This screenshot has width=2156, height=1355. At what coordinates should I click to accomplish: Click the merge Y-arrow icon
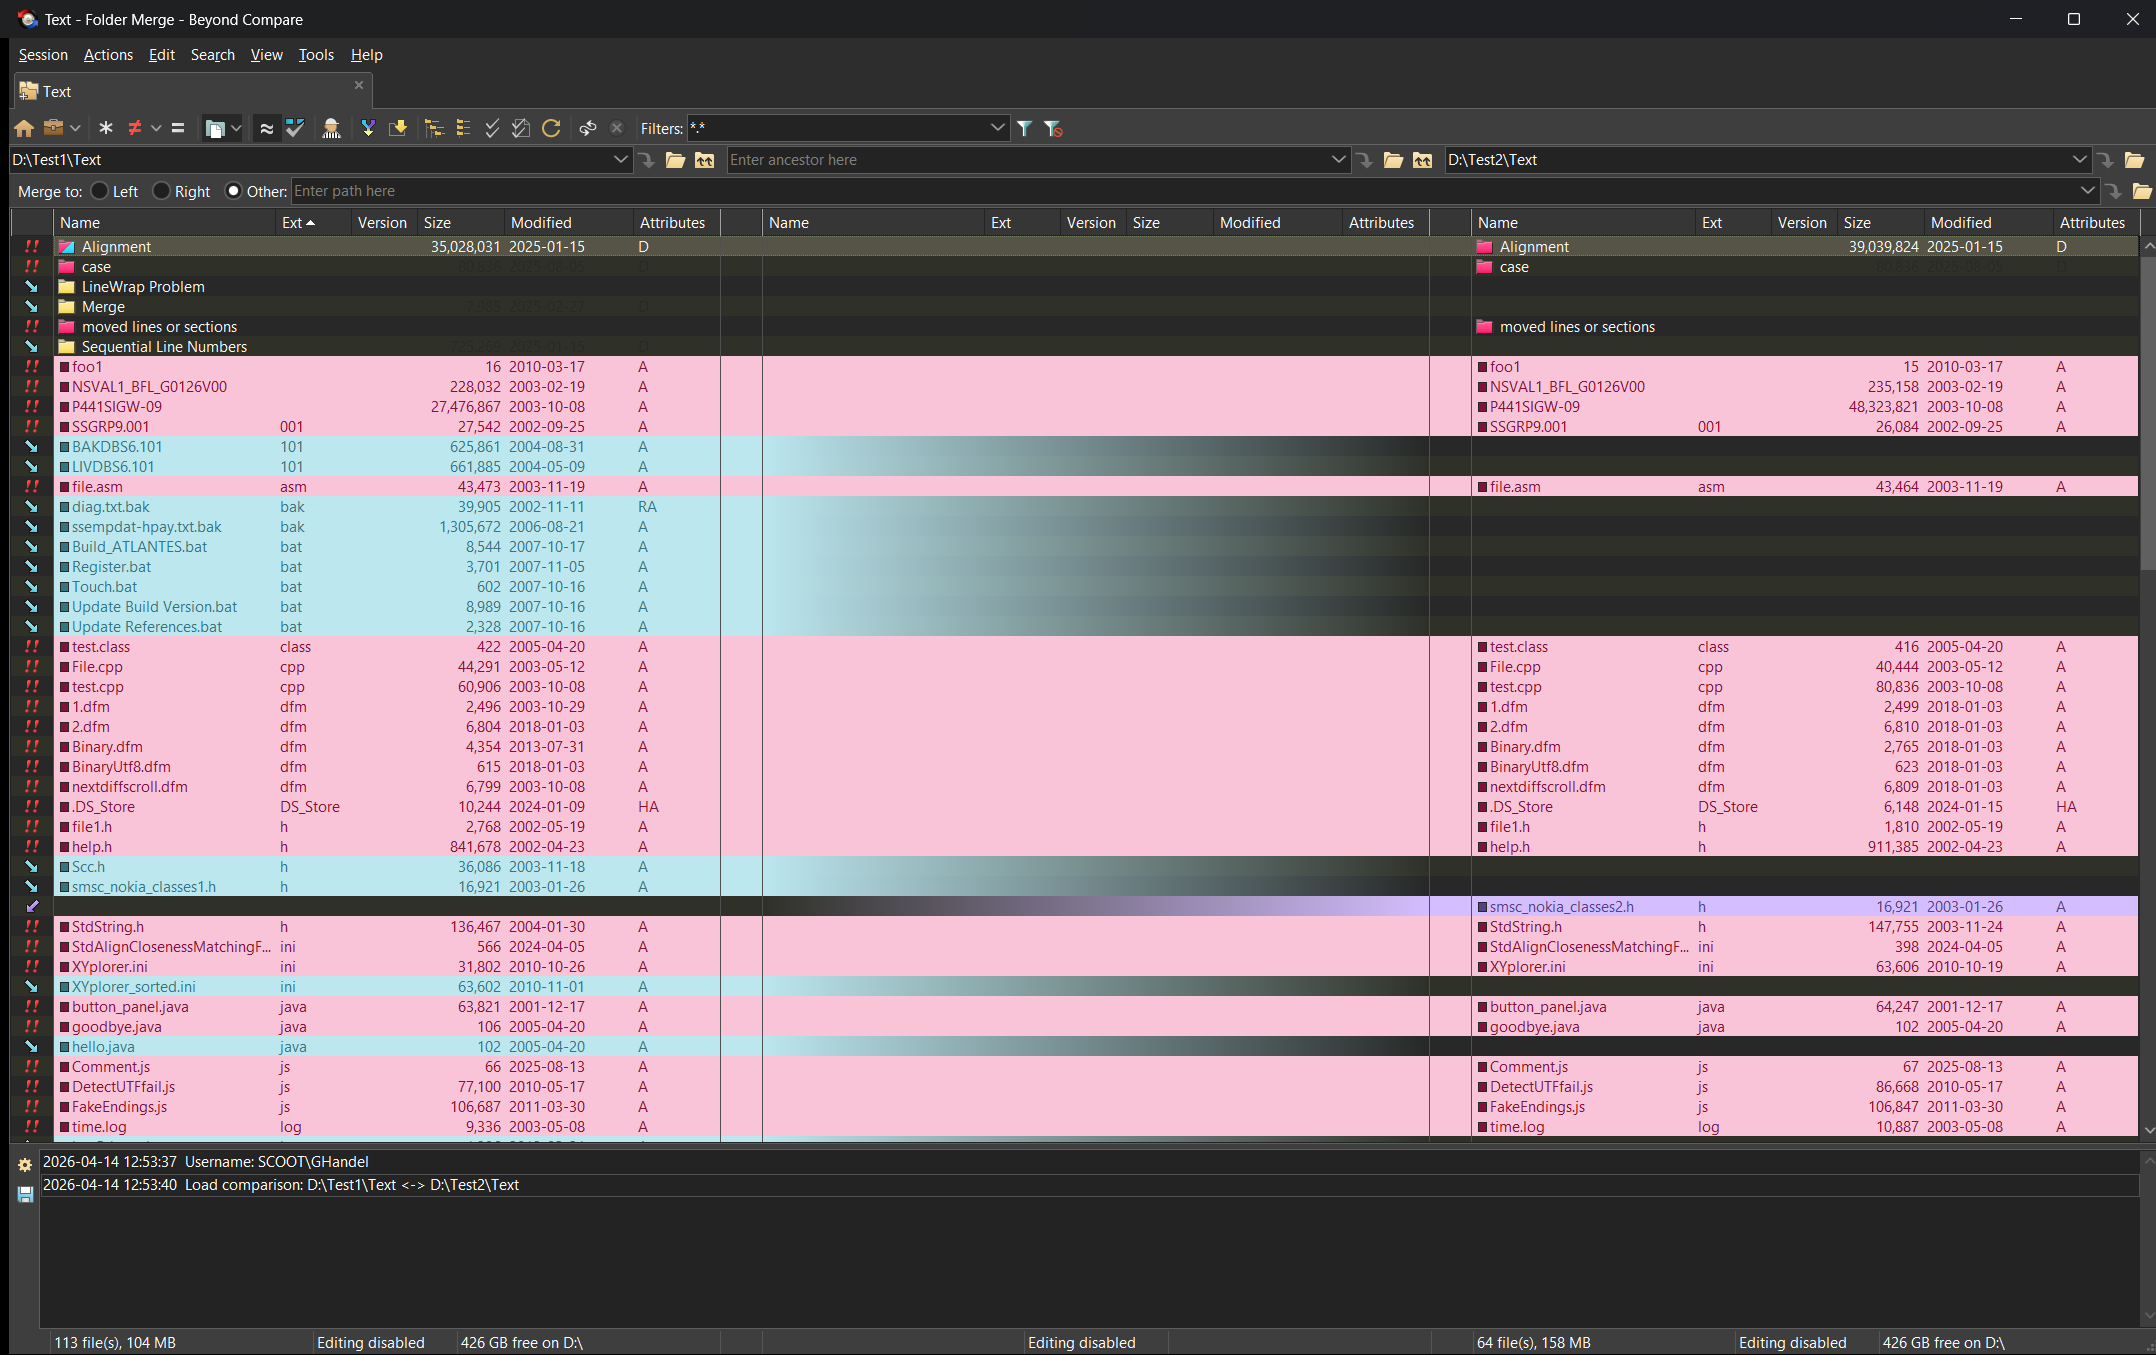pyautogui.click(x=368, y=128)
